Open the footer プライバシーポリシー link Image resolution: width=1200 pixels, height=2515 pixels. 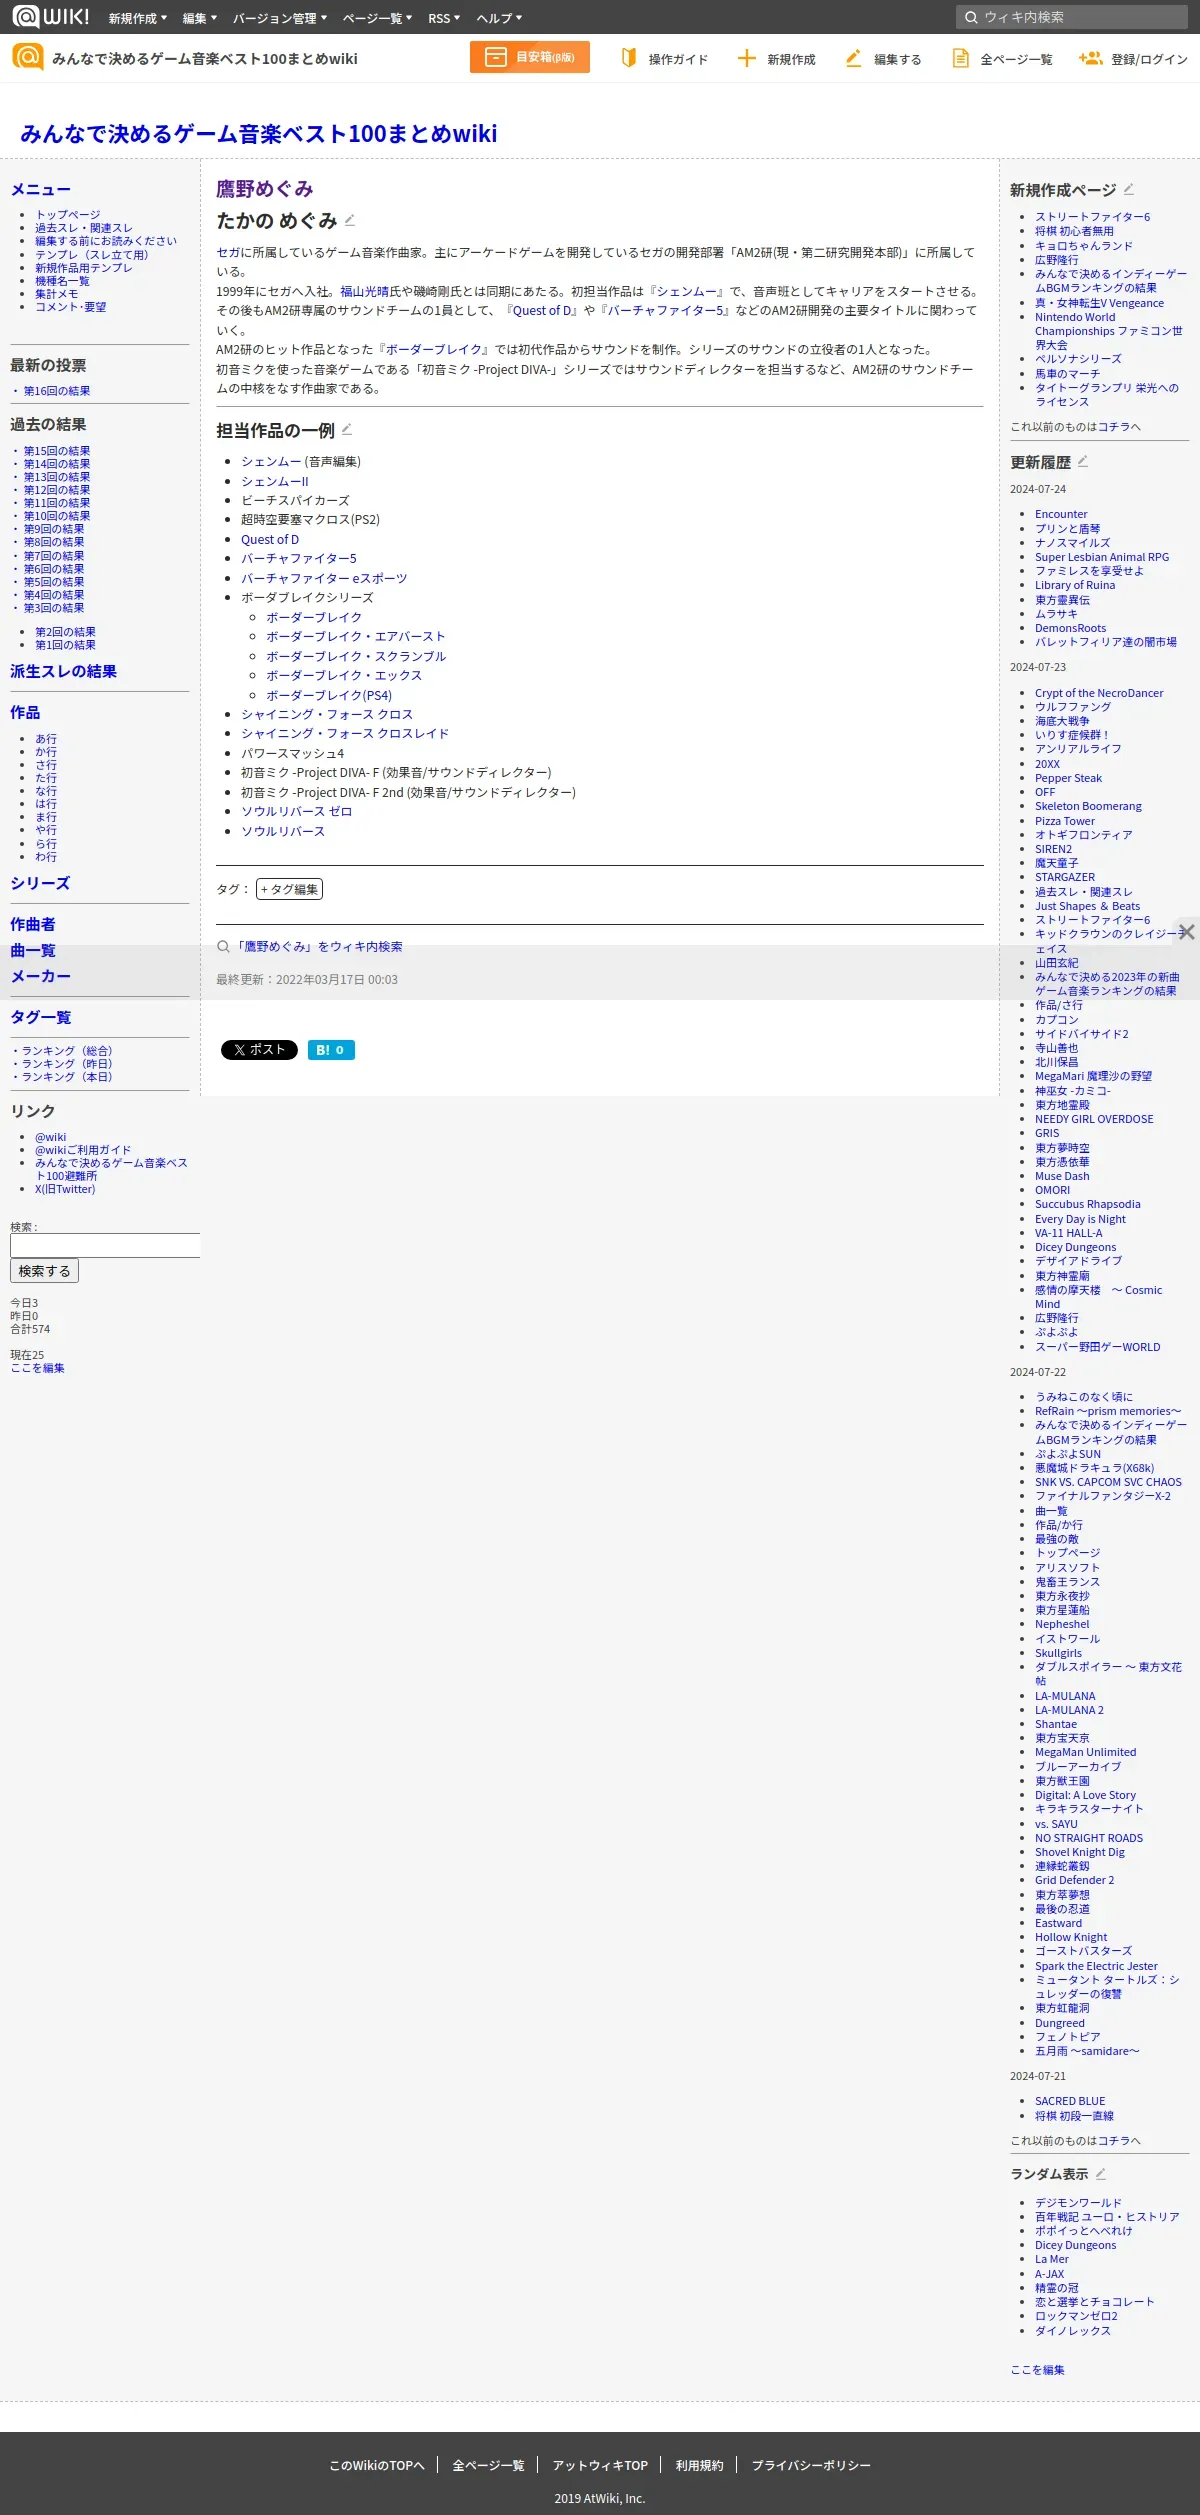(811, 2465)
